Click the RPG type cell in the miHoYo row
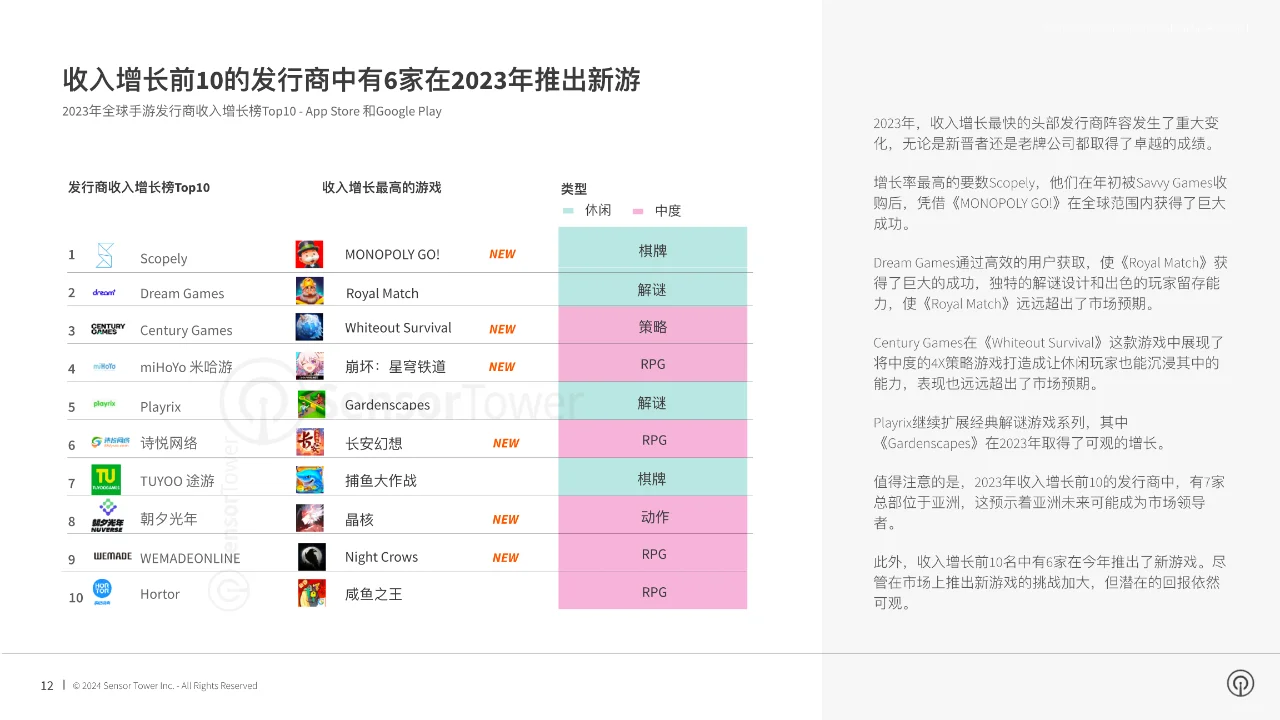Viewport: 1280px width, 720px height. click(x=652, y=363)
